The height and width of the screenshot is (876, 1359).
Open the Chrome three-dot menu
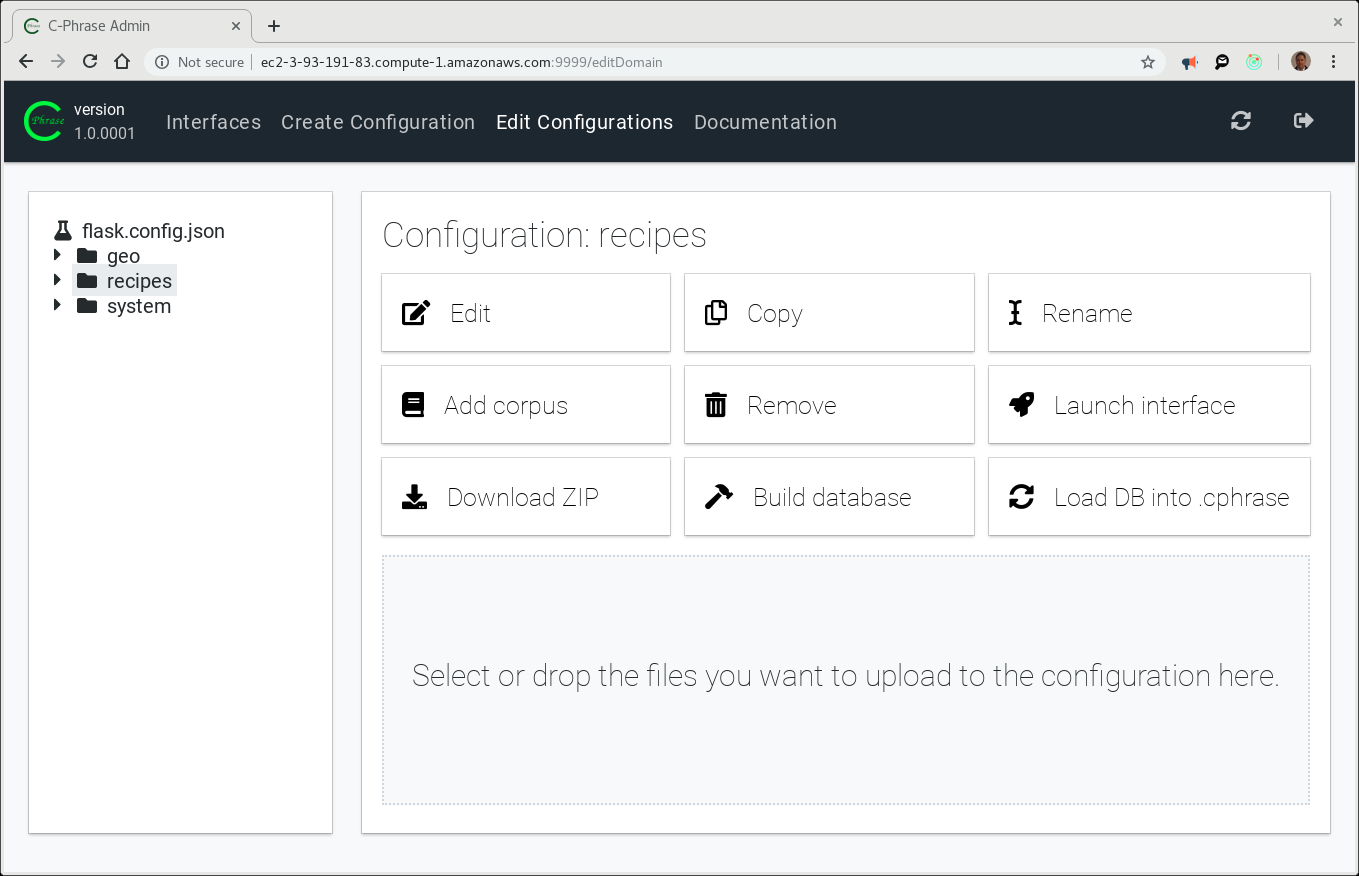1333,62
